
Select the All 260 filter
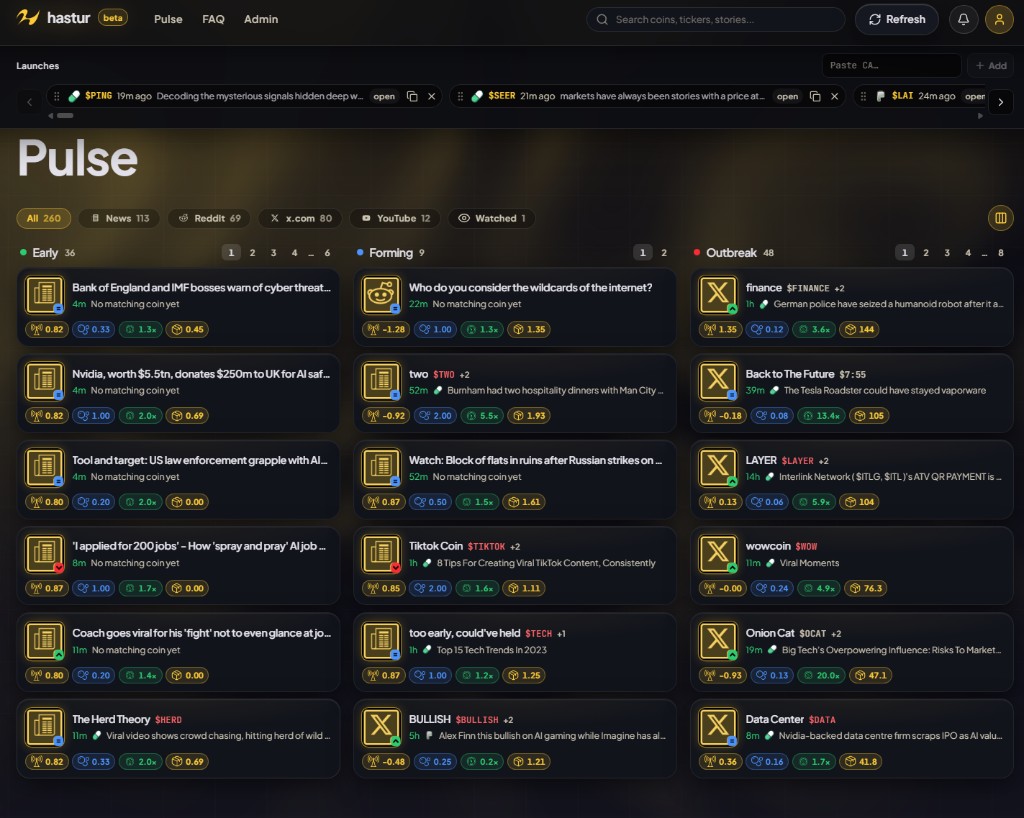pyautogui.click(x=43, y=218)
